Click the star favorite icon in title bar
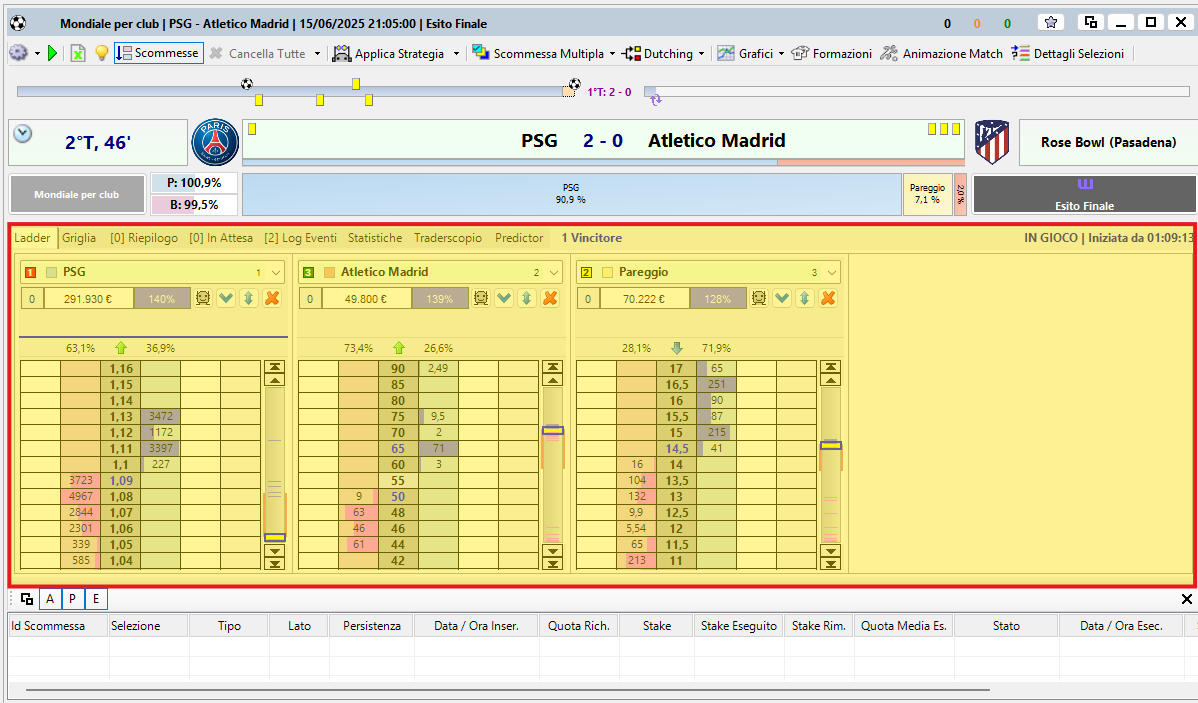The height and width of the screenshot is (703, 1198). pyautogui.click(x=1051, y=22)
